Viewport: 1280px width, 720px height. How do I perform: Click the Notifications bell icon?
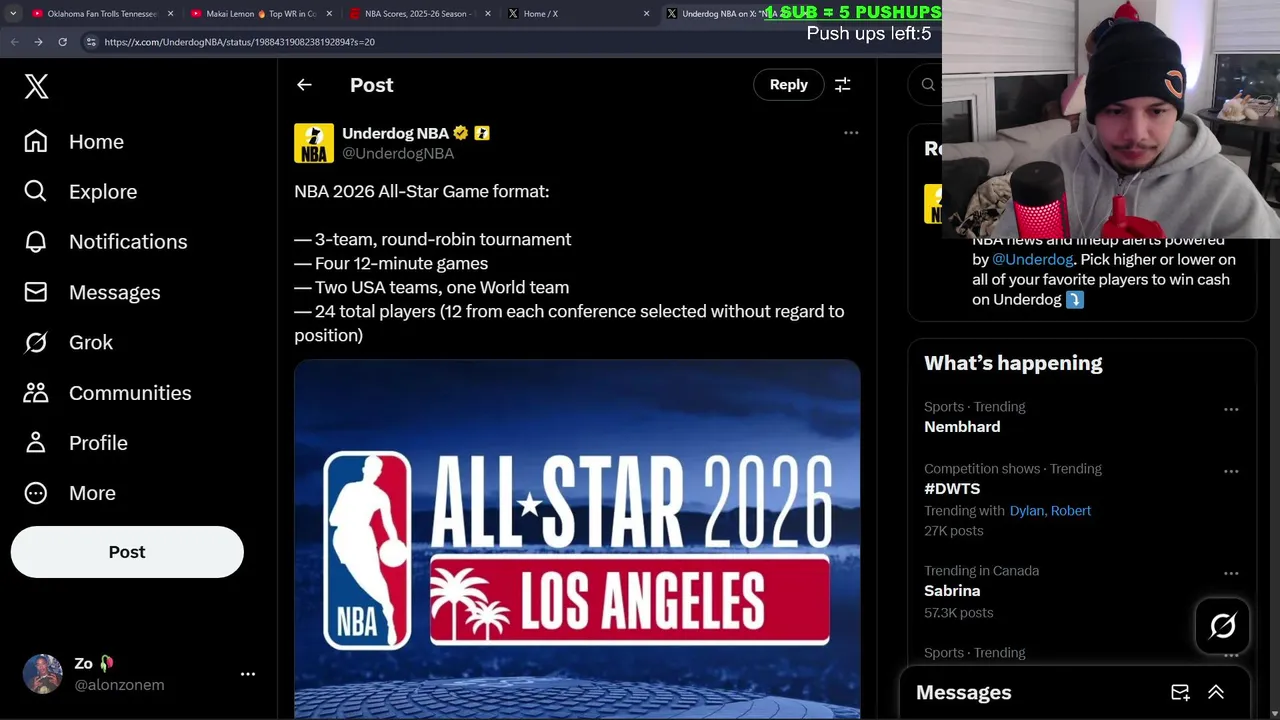point(36,242)
